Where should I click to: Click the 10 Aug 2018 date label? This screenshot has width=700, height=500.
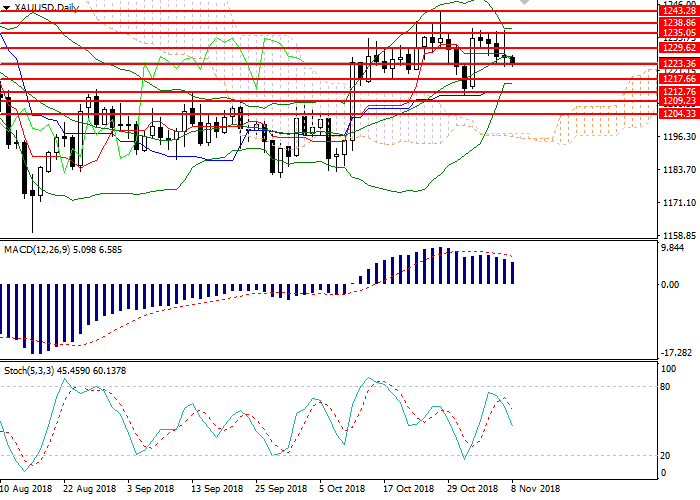pos(26,489)
